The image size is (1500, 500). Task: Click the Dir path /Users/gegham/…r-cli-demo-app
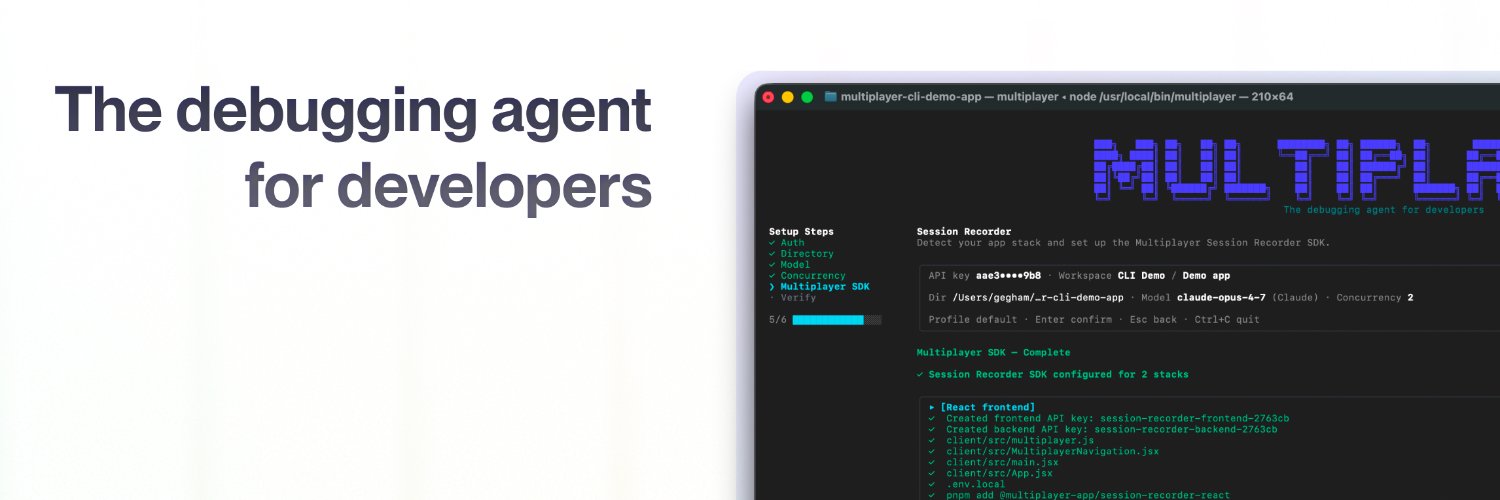1038,298
